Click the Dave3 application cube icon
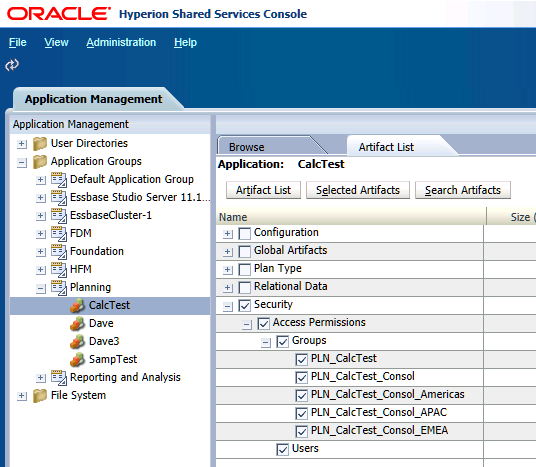 (x=77, y=342)
